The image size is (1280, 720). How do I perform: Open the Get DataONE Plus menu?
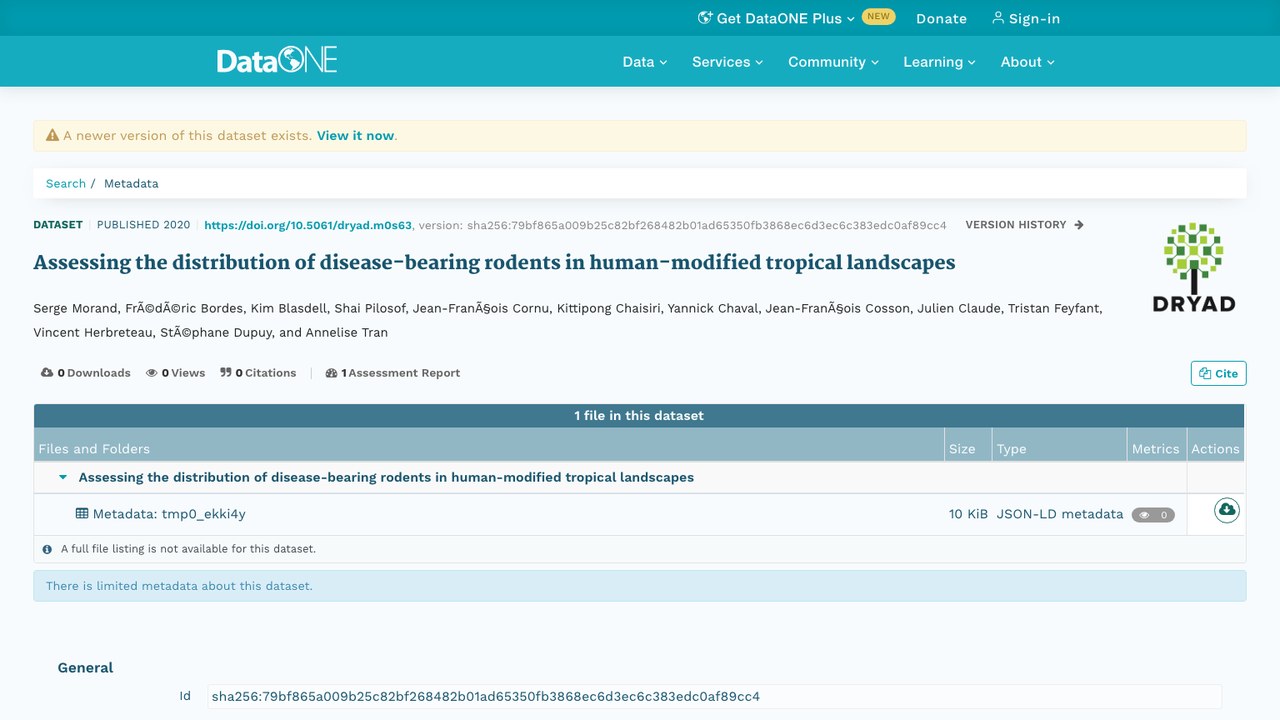777,18
